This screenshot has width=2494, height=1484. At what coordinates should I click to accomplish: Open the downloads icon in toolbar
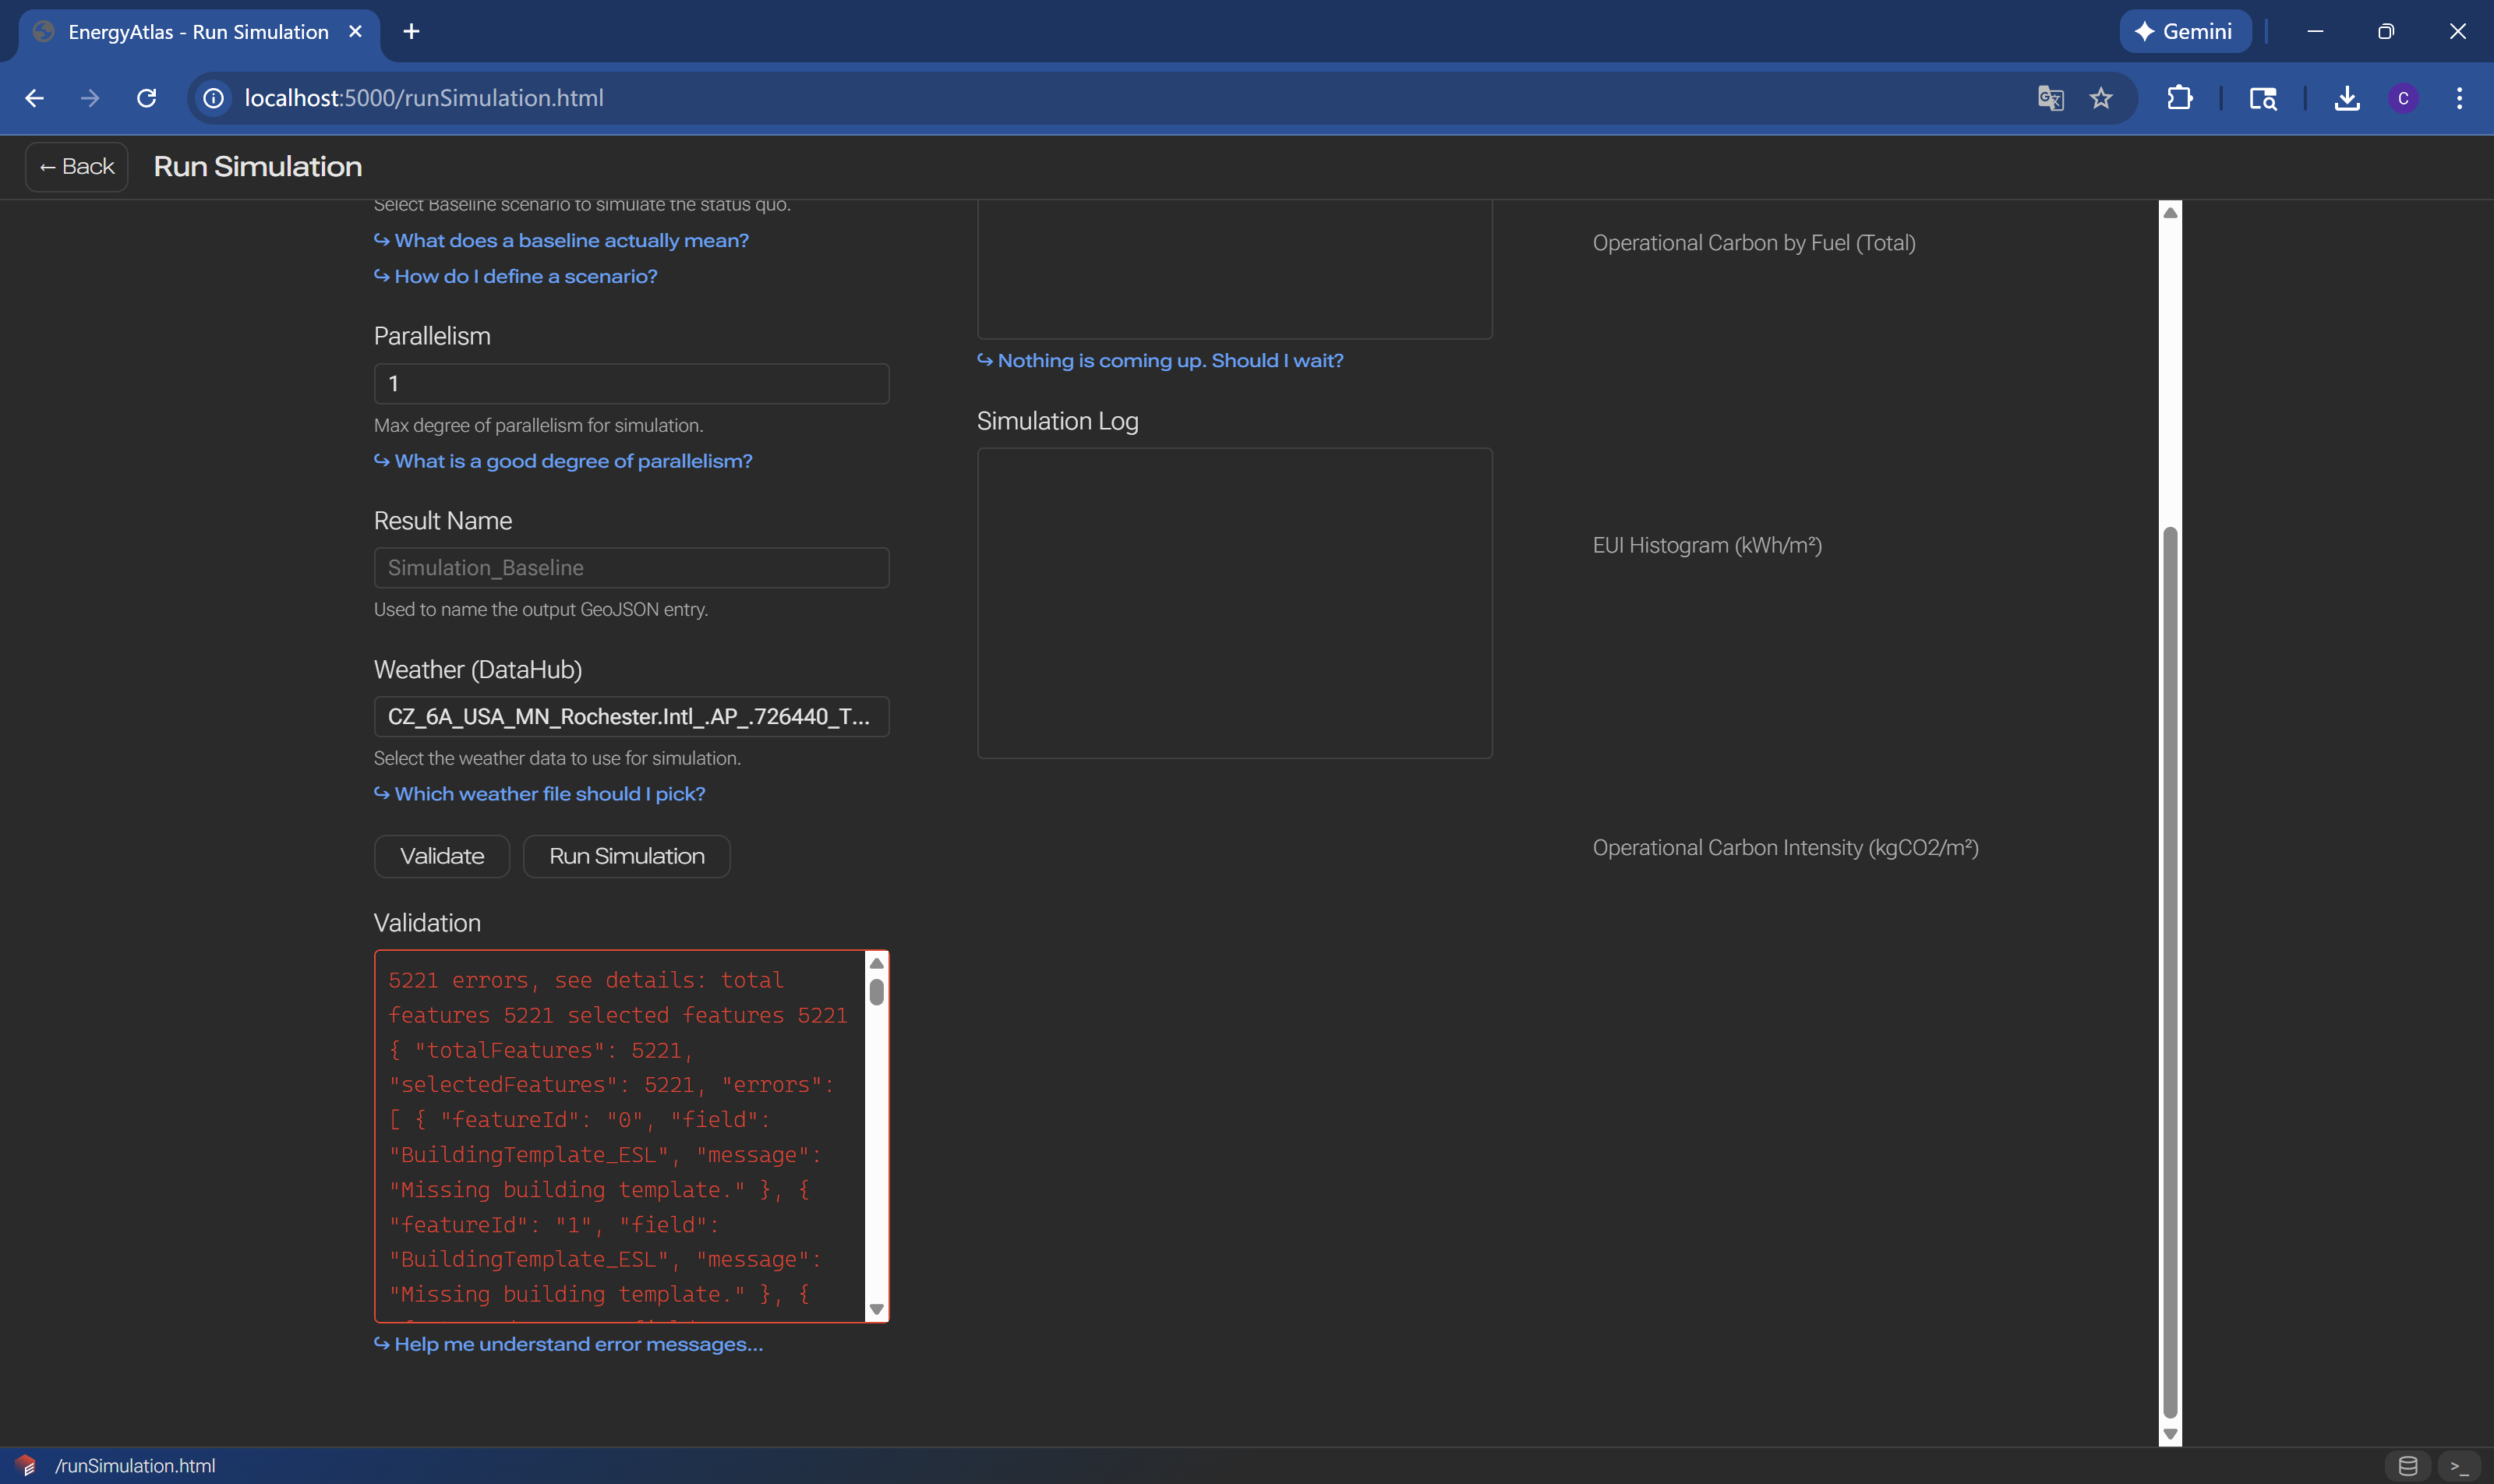[2346, 98]
